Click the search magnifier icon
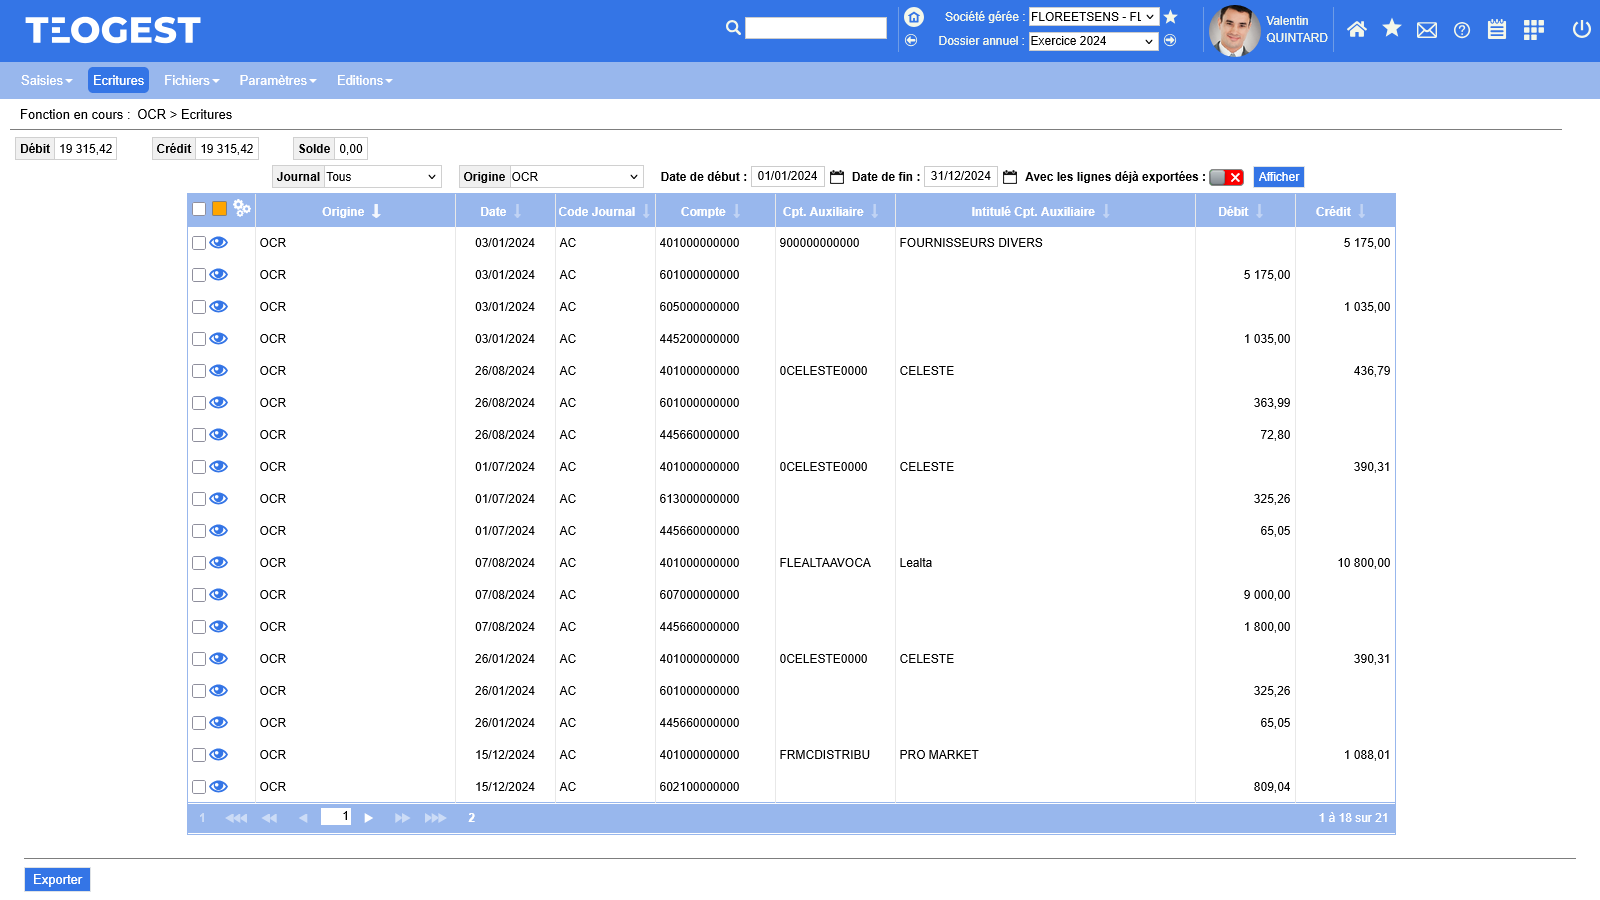Image resolution: width=1600 pixels, height=900 pixels. pos(733,28)
